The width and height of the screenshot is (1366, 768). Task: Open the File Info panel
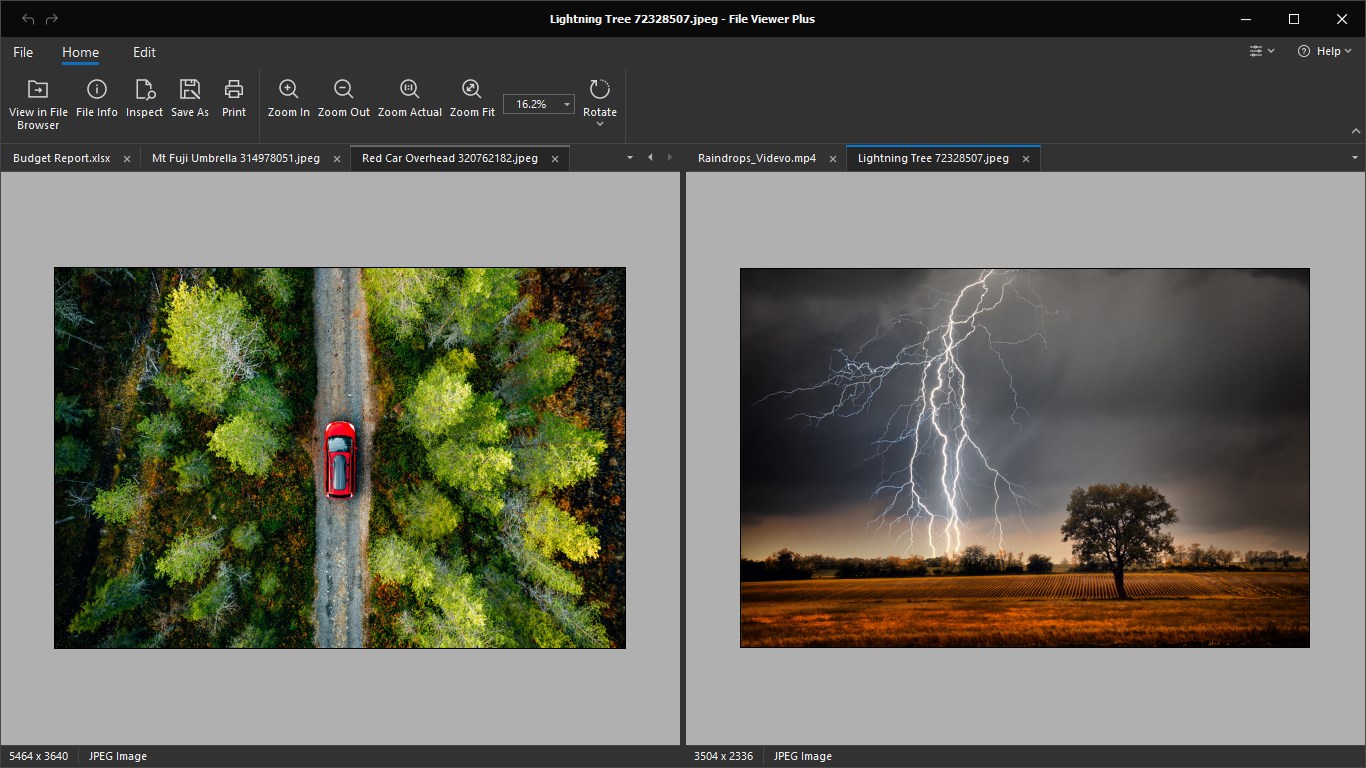pos(97,89)
